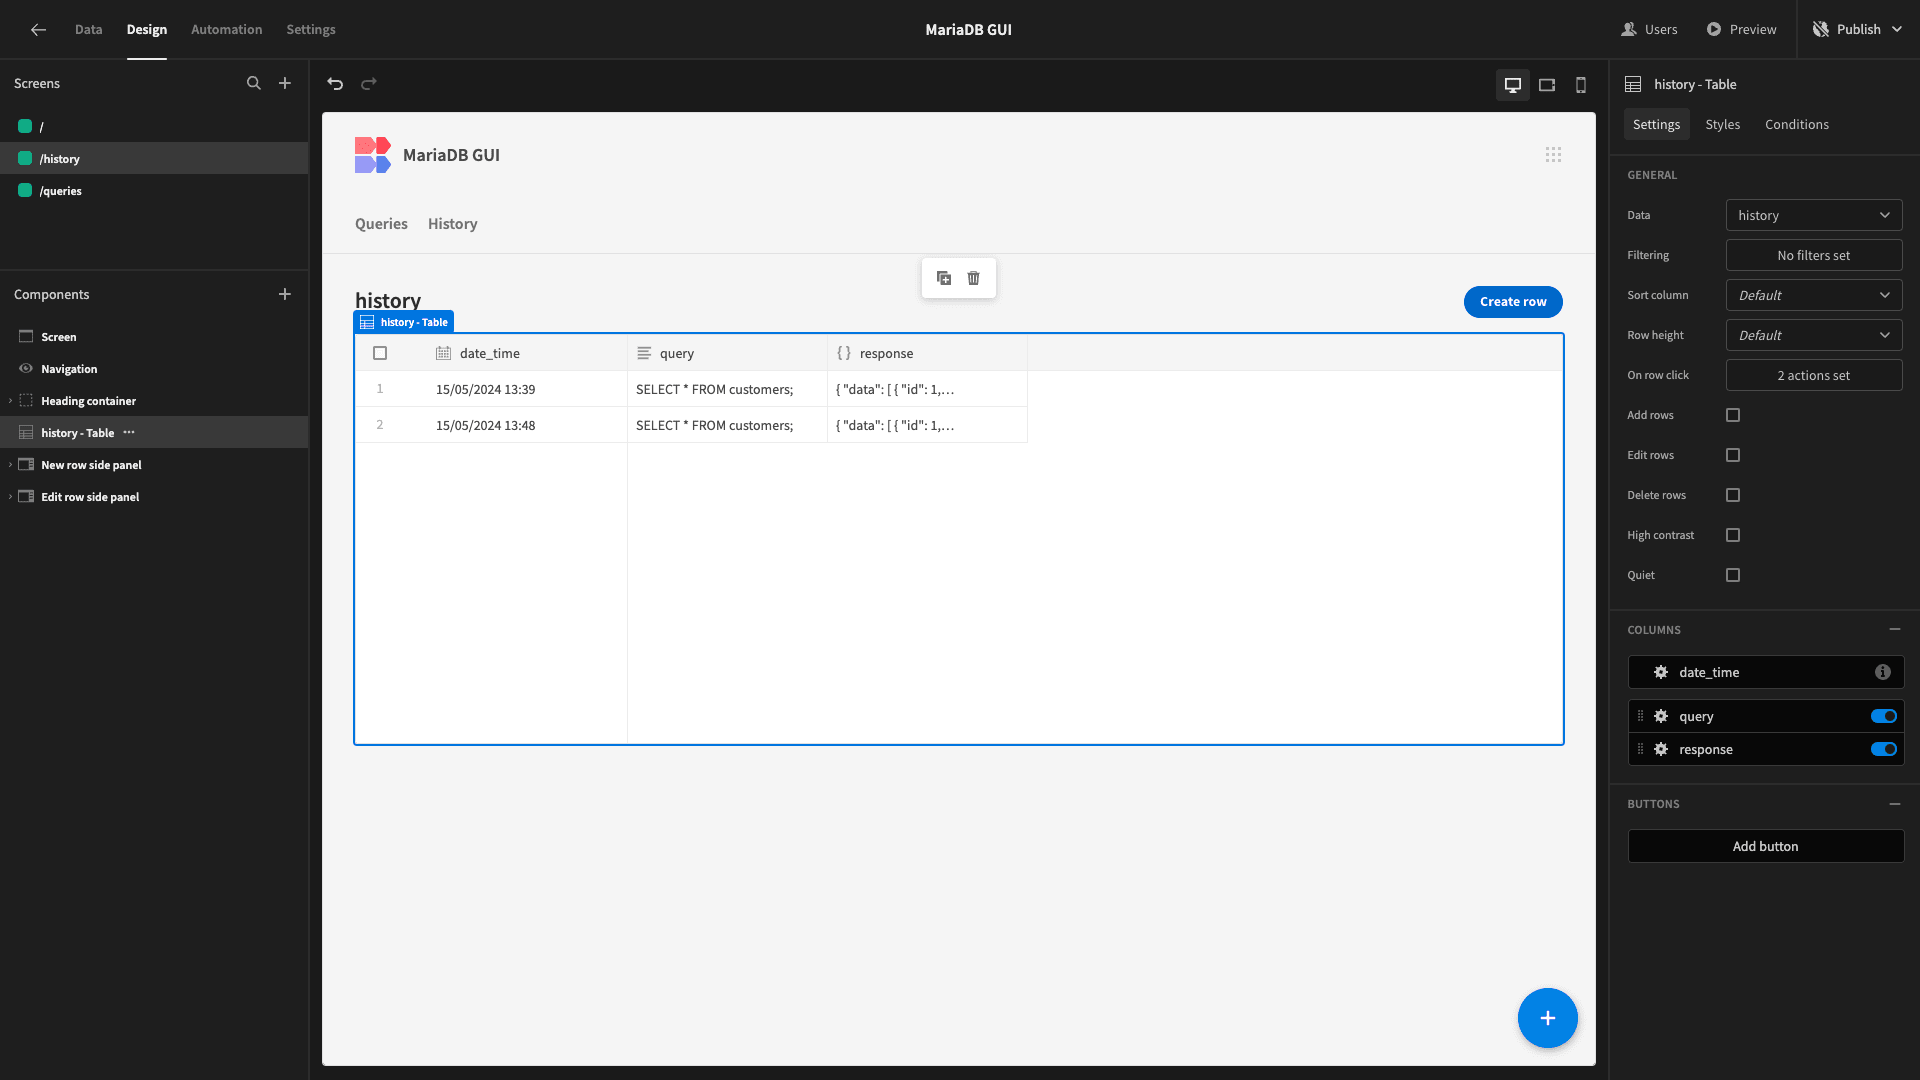Click the blue floating plus button
Image resolution: width=1920 pixels, height=1080 pixels.
click(1548, 1018)
